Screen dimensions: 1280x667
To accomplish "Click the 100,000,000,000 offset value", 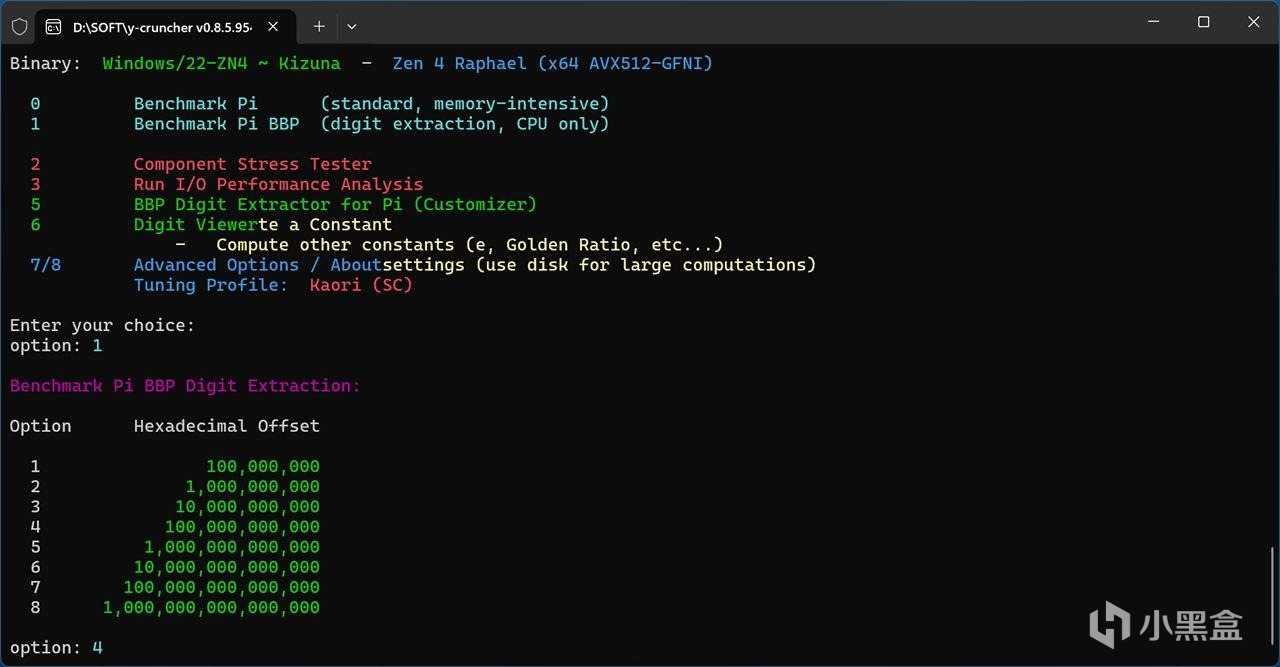I will pos(242,526).
